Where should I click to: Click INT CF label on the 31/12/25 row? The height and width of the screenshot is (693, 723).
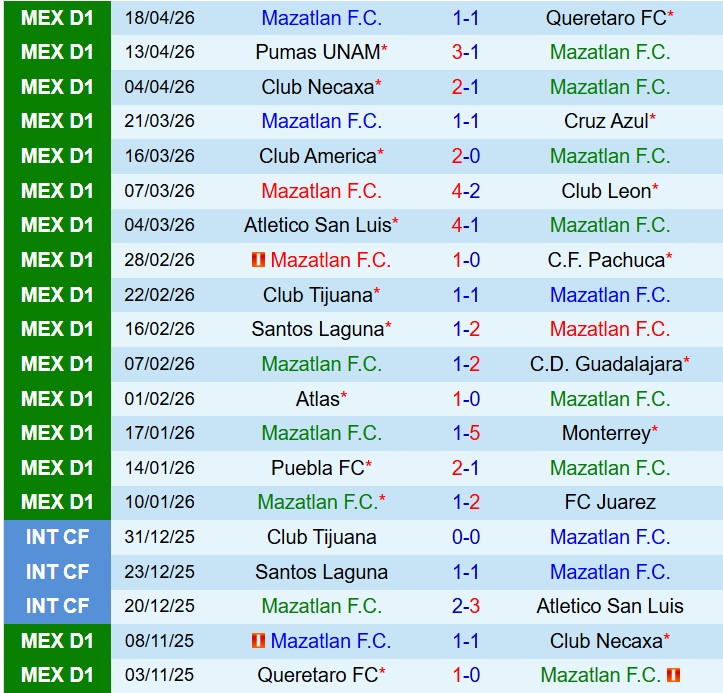click(57, 537)
